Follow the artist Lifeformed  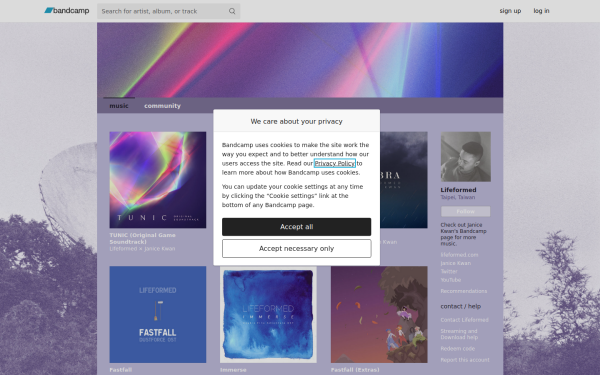pyautogui.click(x=465, y=212)
